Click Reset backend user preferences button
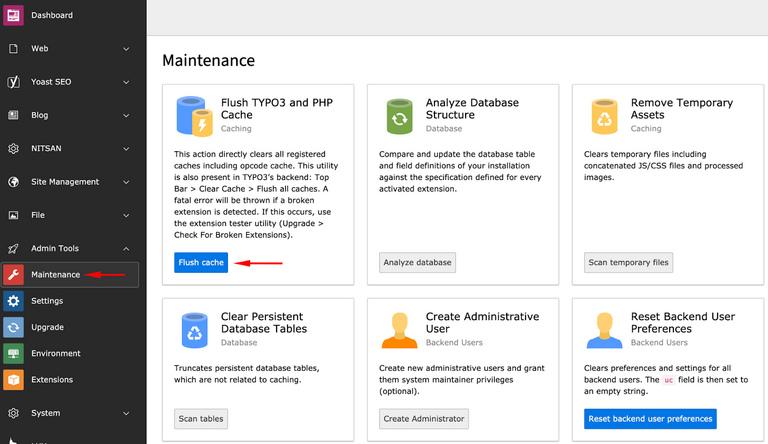This screenshot has width=768, height=444. pos(650,419)
